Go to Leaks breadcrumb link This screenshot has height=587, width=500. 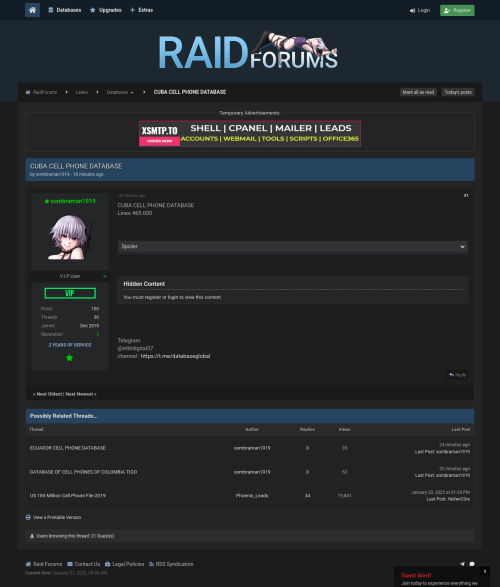coord(82,92)
